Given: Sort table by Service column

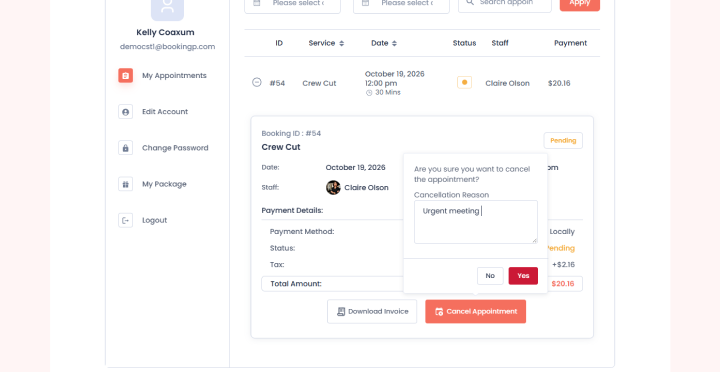Looking at the screenshot, I should (x=326, y=43).
